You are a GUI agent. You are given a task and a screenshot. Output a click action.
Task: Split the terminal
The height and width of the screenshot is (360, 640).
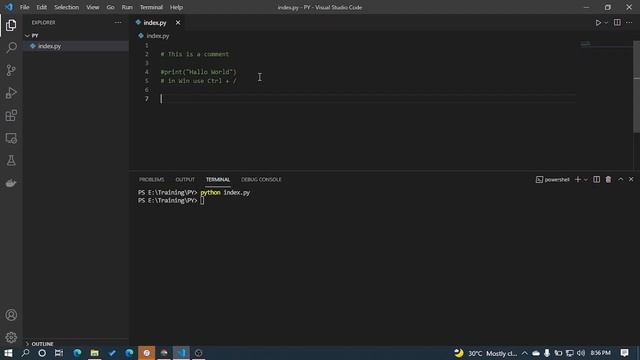(x=596, y=180)
